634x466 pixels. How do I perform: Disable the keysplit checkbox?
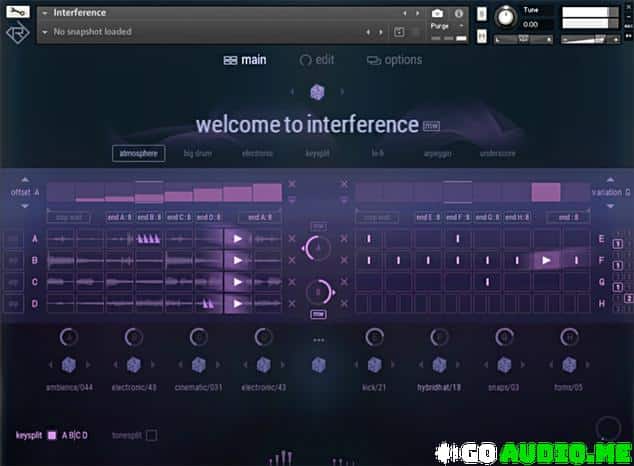coord(52,435)
